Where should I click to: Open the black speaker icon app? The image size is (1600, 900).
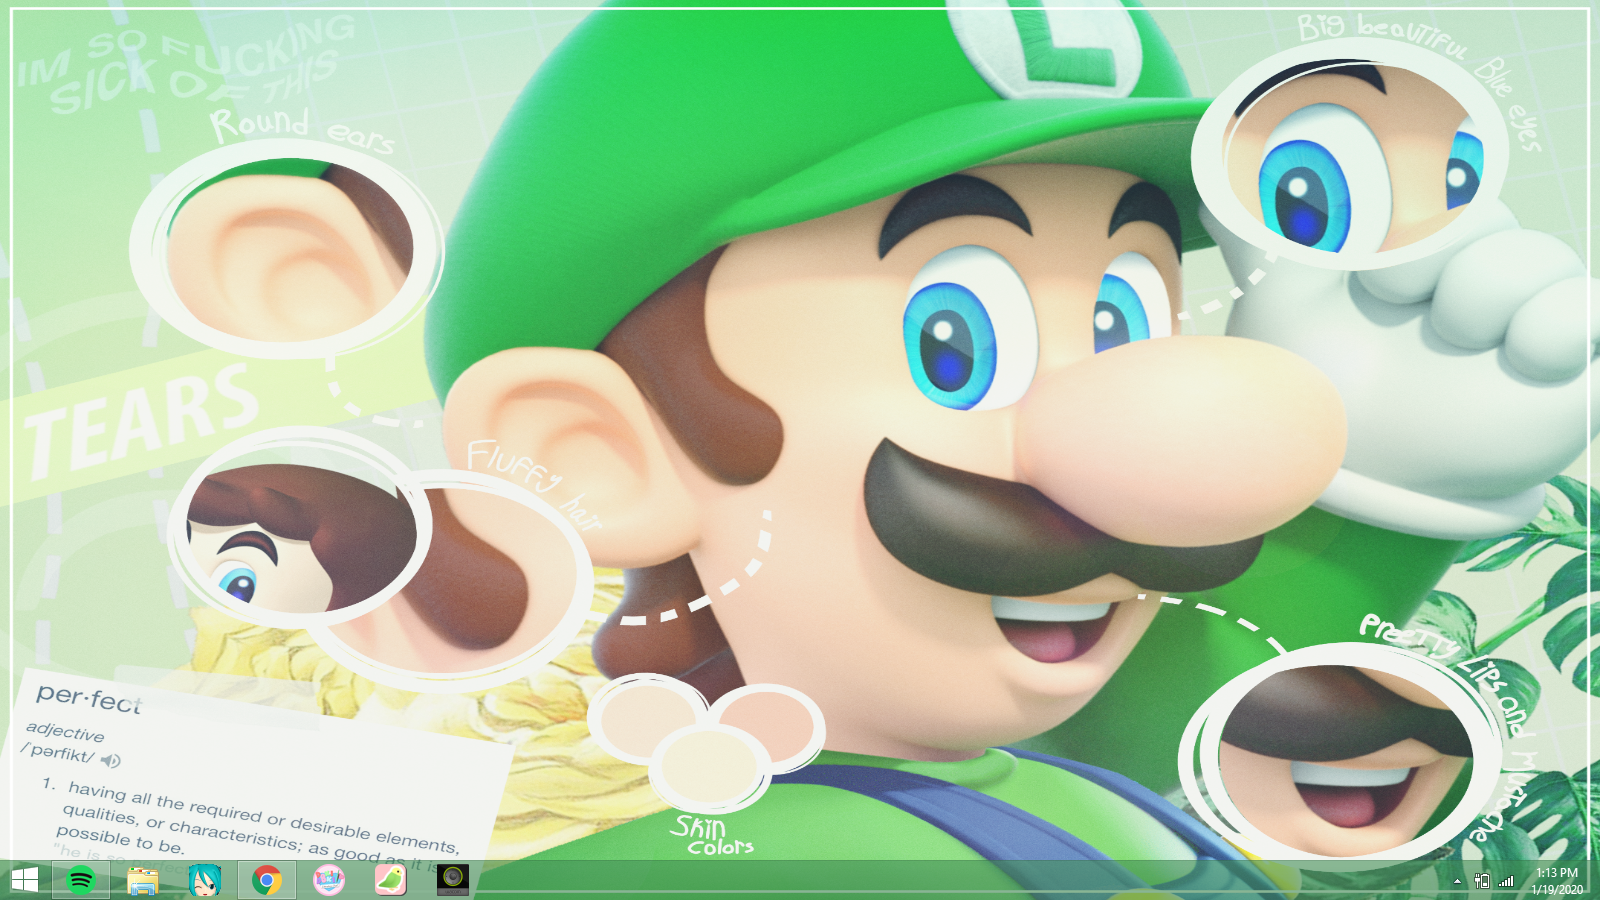pos(453,880)
